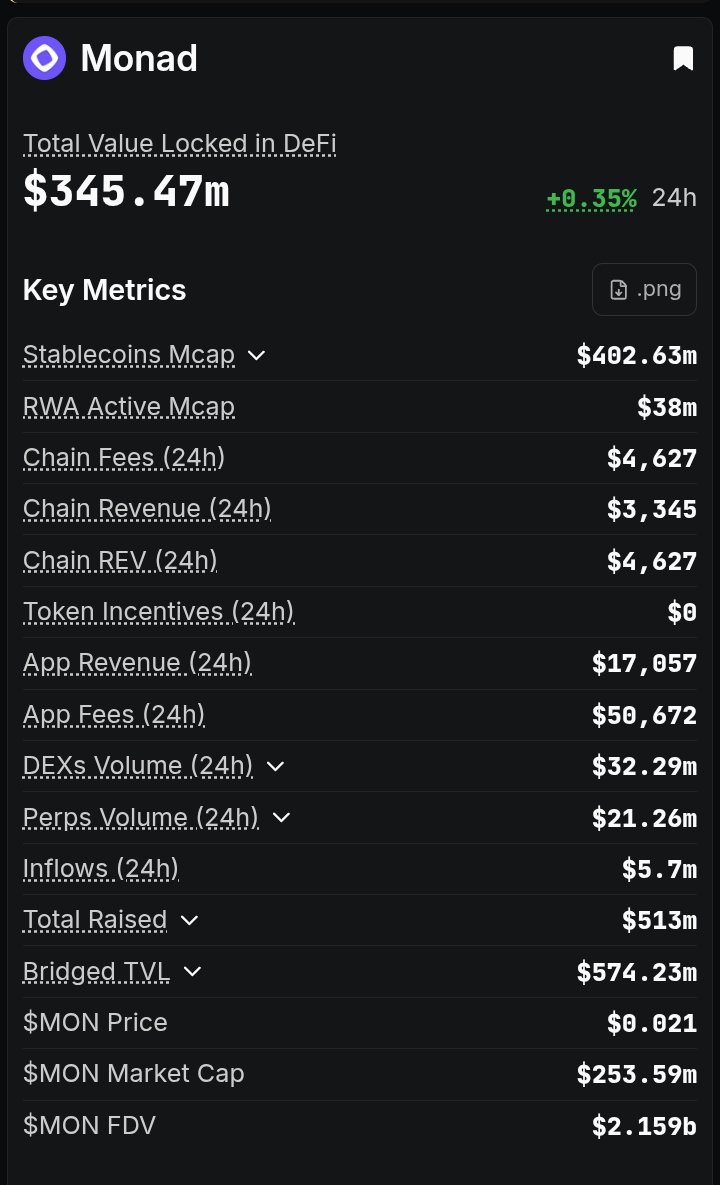Click the Token Incentives (24h) label
The width and height of the screenshot is (720, 1185).
(x=159, y=612)
